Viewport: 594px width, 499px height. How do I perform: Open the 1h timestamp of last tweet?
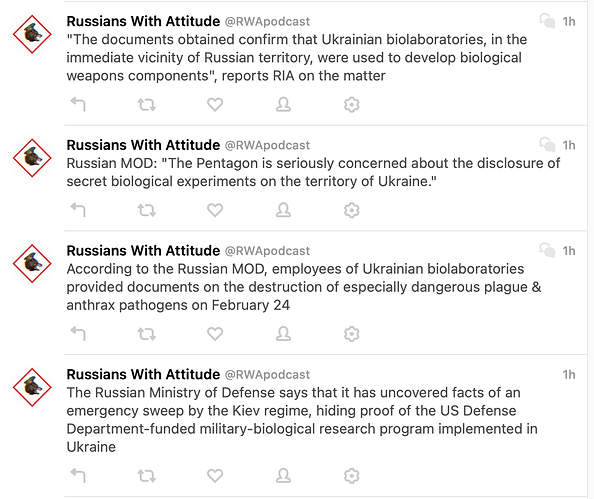click(x=569, y=375)
